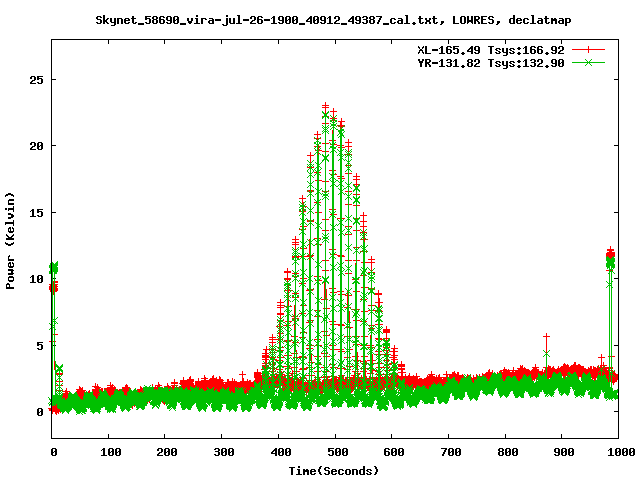Click x-axis tick label 700
640x480 pixels.
point(451,452)
